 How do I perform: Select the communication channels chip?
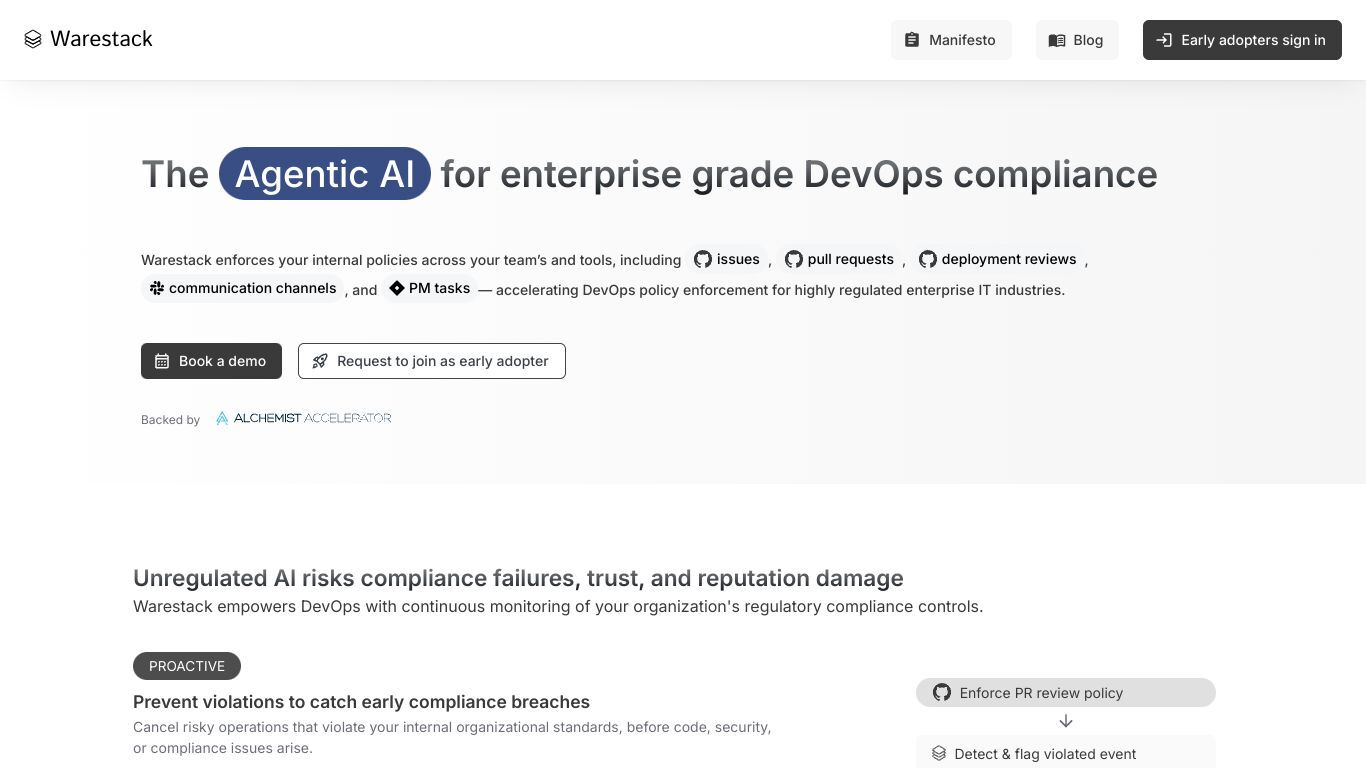point(242,288)
